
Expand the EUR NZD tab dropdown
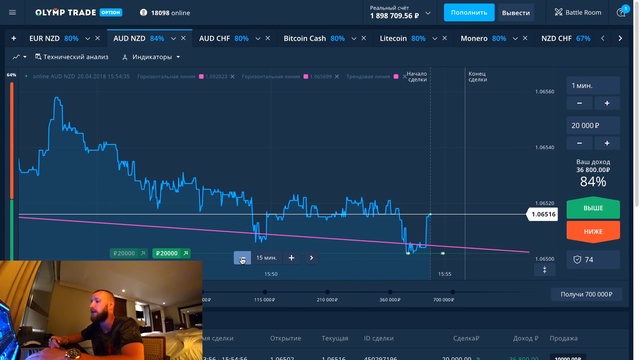coord(87,38)
